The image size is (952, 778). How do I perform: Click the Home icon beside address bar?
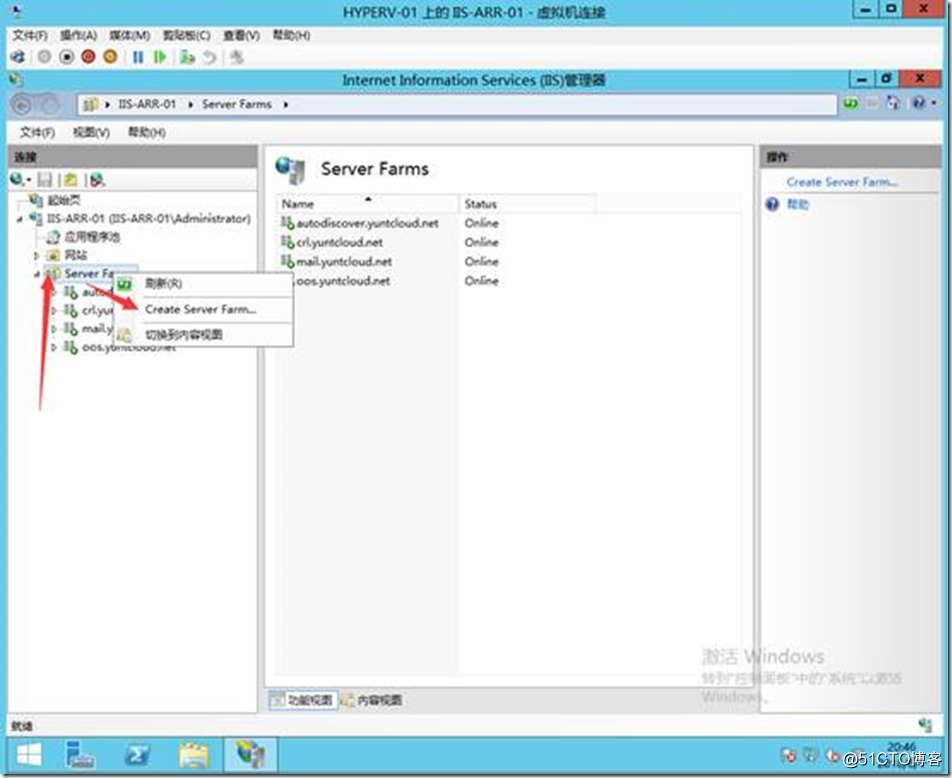tap(893, 104)
